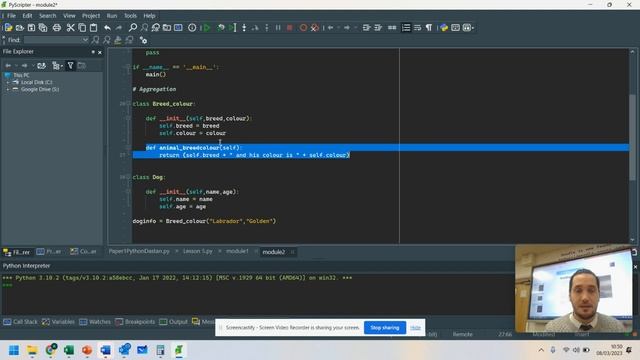The height and width of the screenshot is (360, 640).
Task: Open the Run menu
Action: [x=111, y=16]
